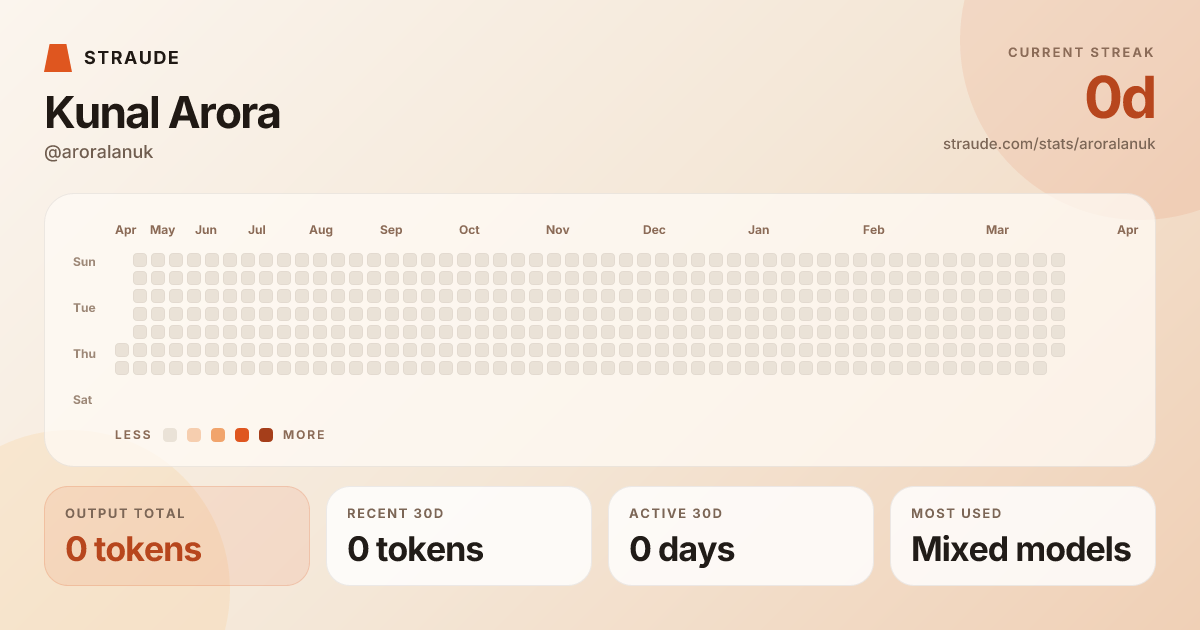
Task: Click the darkest brown legend swatch
Action: (x=266, y=435)
